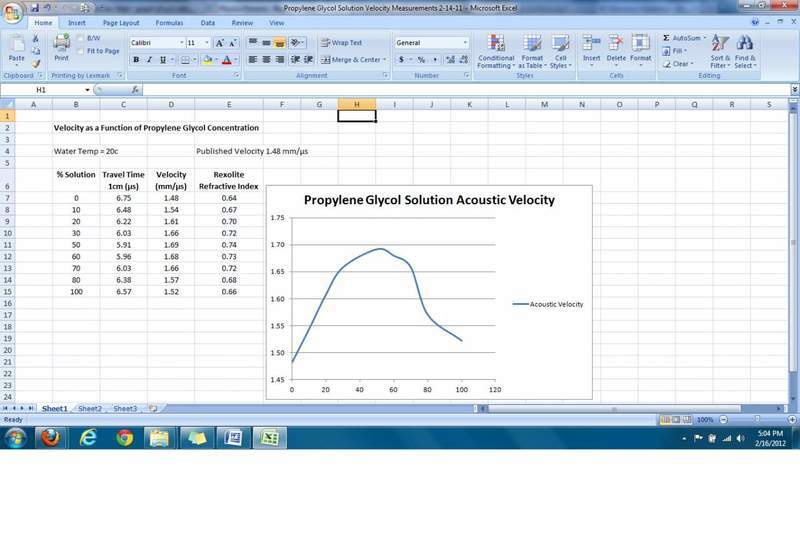Click the Sort & Filter icon
This screenshot has width=800, height=536.
tap(720, 50)
